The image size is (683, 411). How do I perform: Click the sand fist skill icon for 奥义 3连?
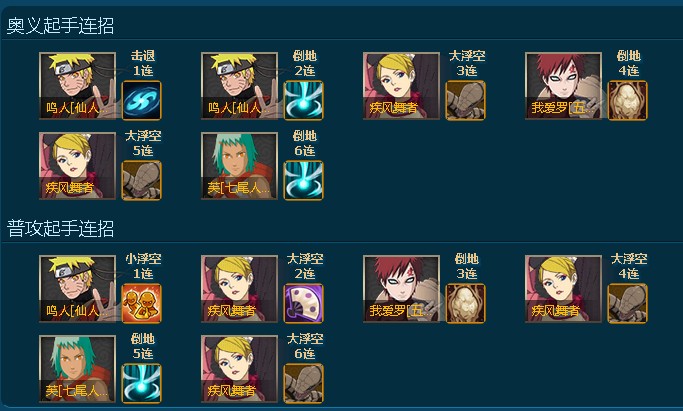click(466, 100)
